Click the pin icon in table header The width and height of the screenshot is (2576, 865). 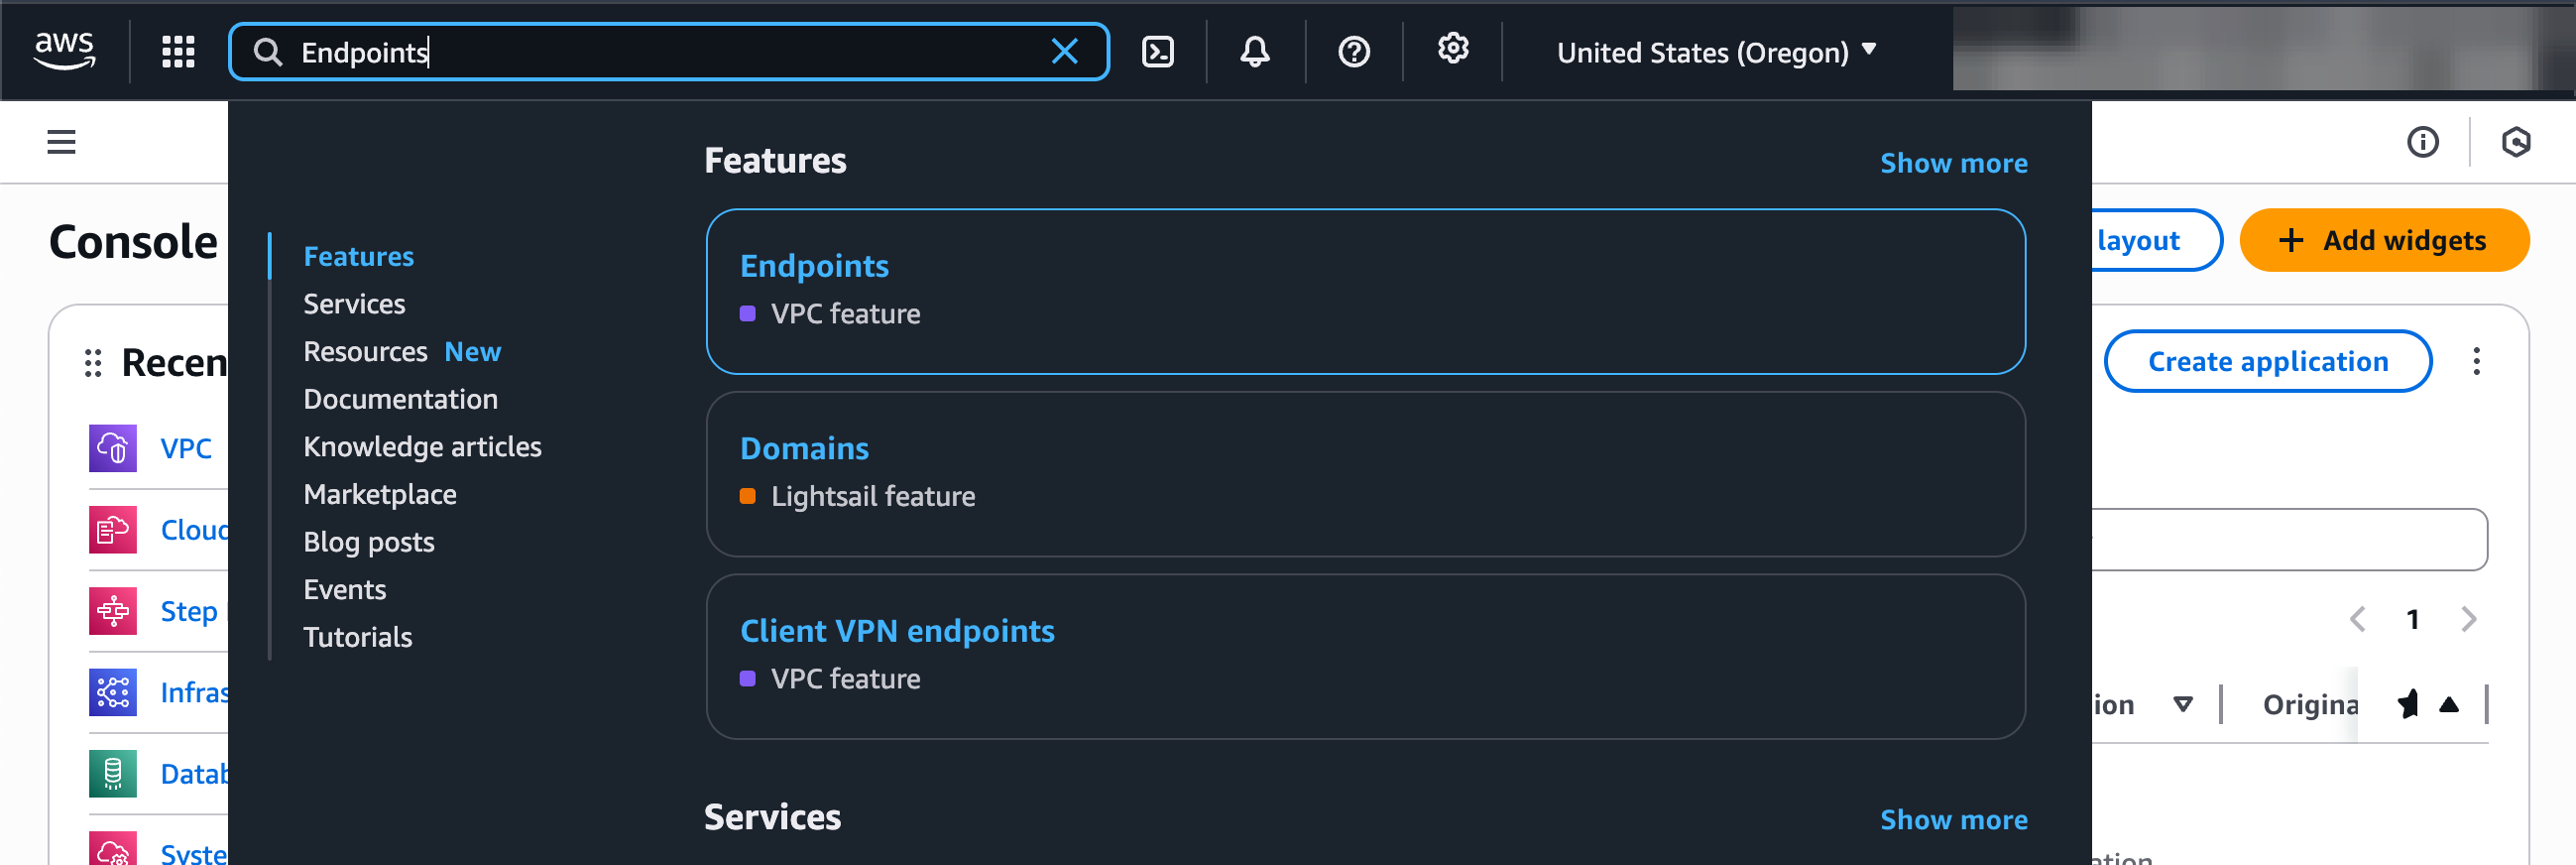tap(2408, 705)
